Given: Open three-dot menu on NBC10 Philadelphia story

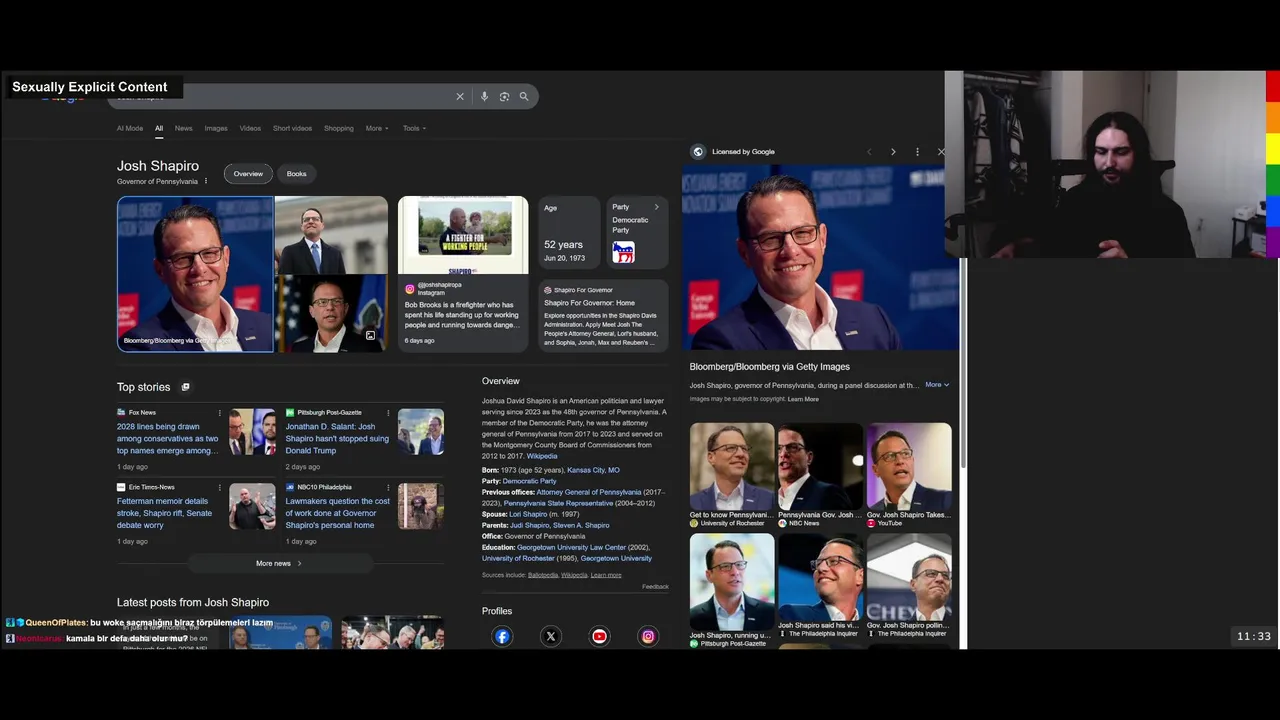Looking at the screenshot, I should [x=388, y=488].
